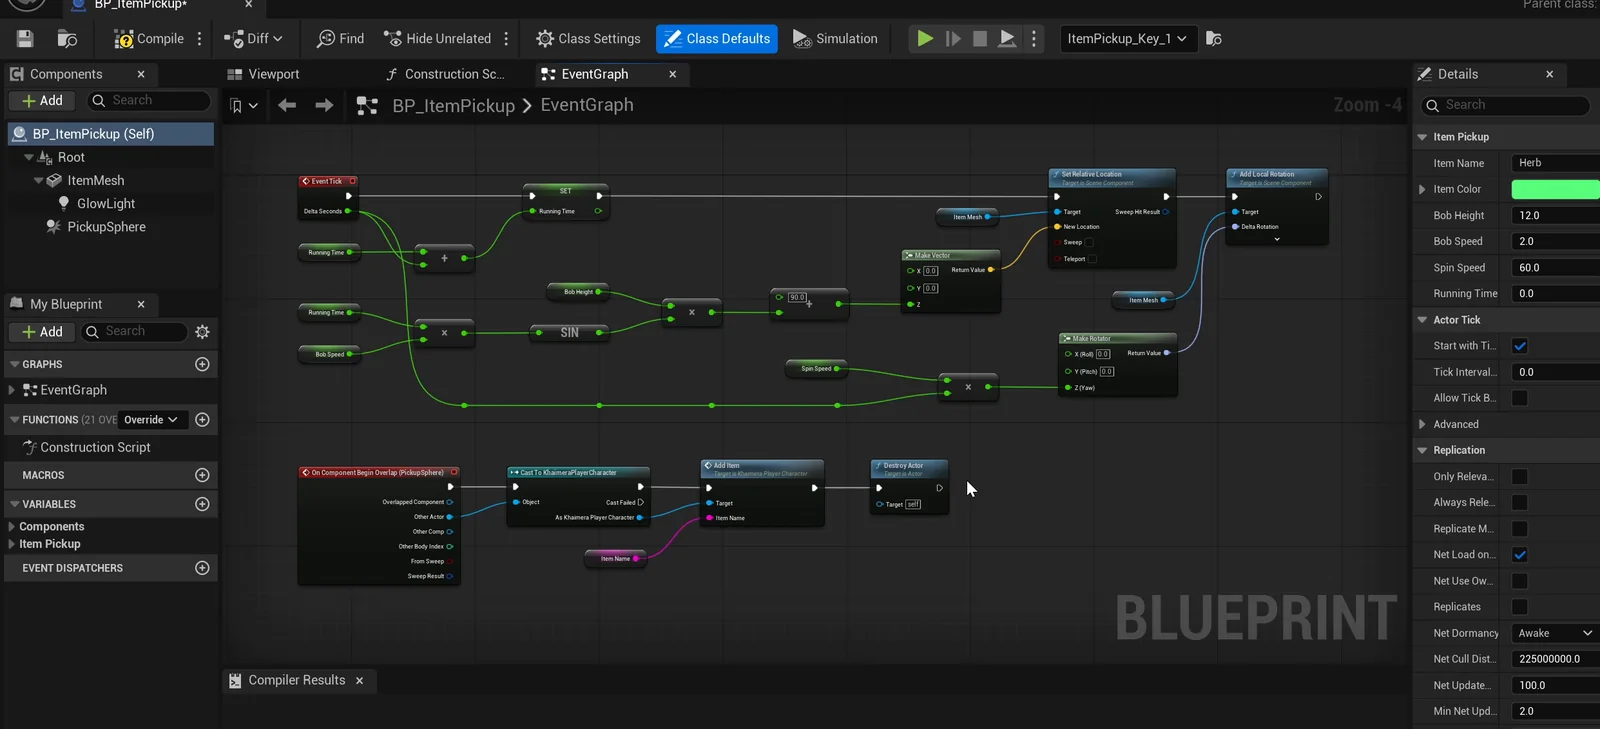Image resolution: width=1600 pixels, height=729 pixels.
Task: Add a new macro with plus icon
Action: pyautogui.click(x=202, y=475)
